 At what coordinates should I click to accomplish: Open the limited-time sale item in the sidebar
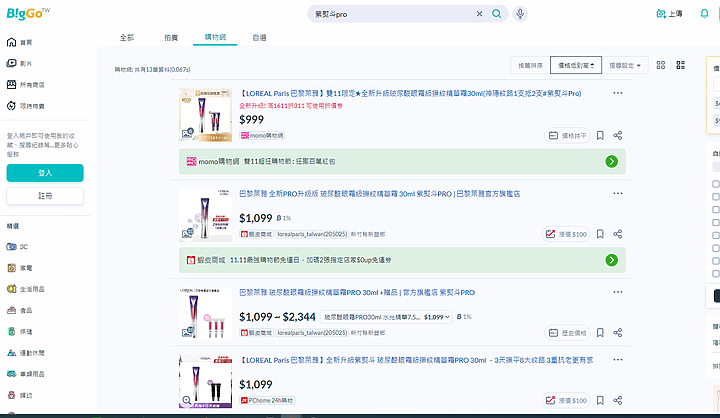(26, 106)
